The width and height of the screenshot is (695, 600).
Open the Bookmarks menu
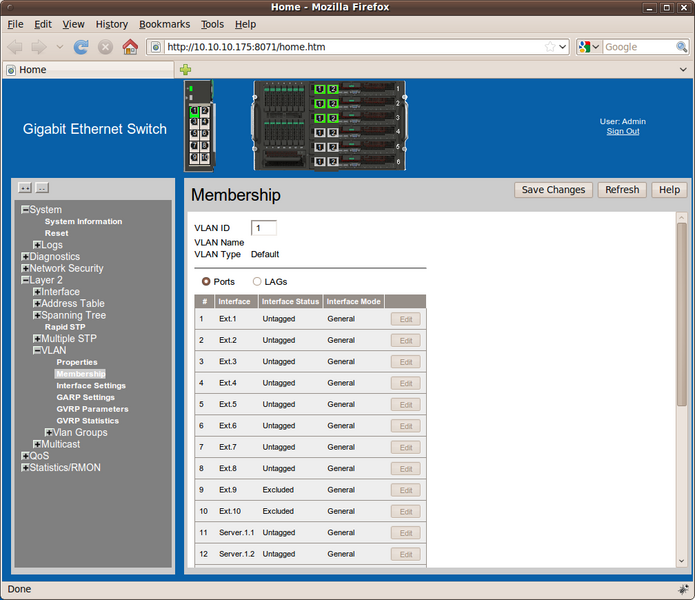pos(164,24)
